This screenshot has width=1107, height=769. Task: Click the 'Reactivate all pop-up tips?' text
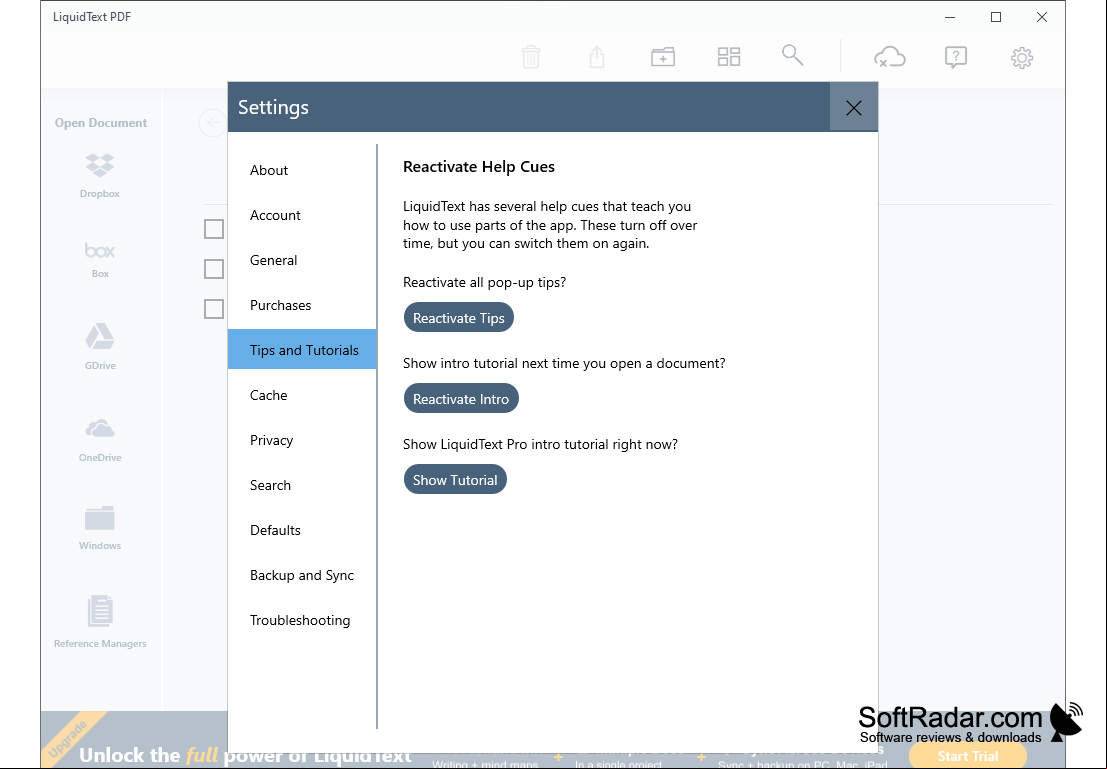(484, 282)
